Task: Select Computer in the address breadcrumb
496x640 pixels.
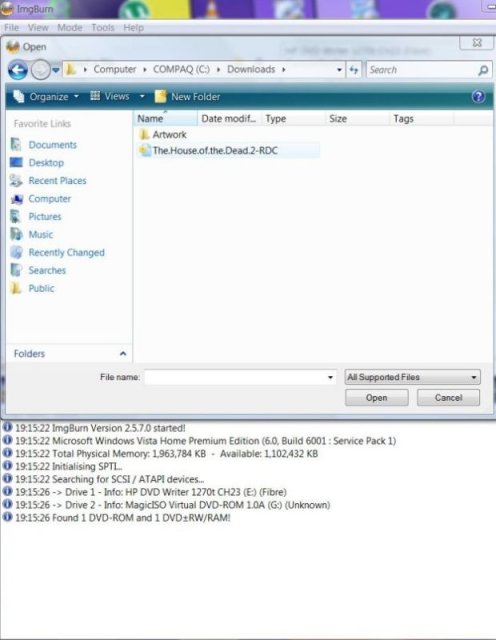Action: (115, 69)
